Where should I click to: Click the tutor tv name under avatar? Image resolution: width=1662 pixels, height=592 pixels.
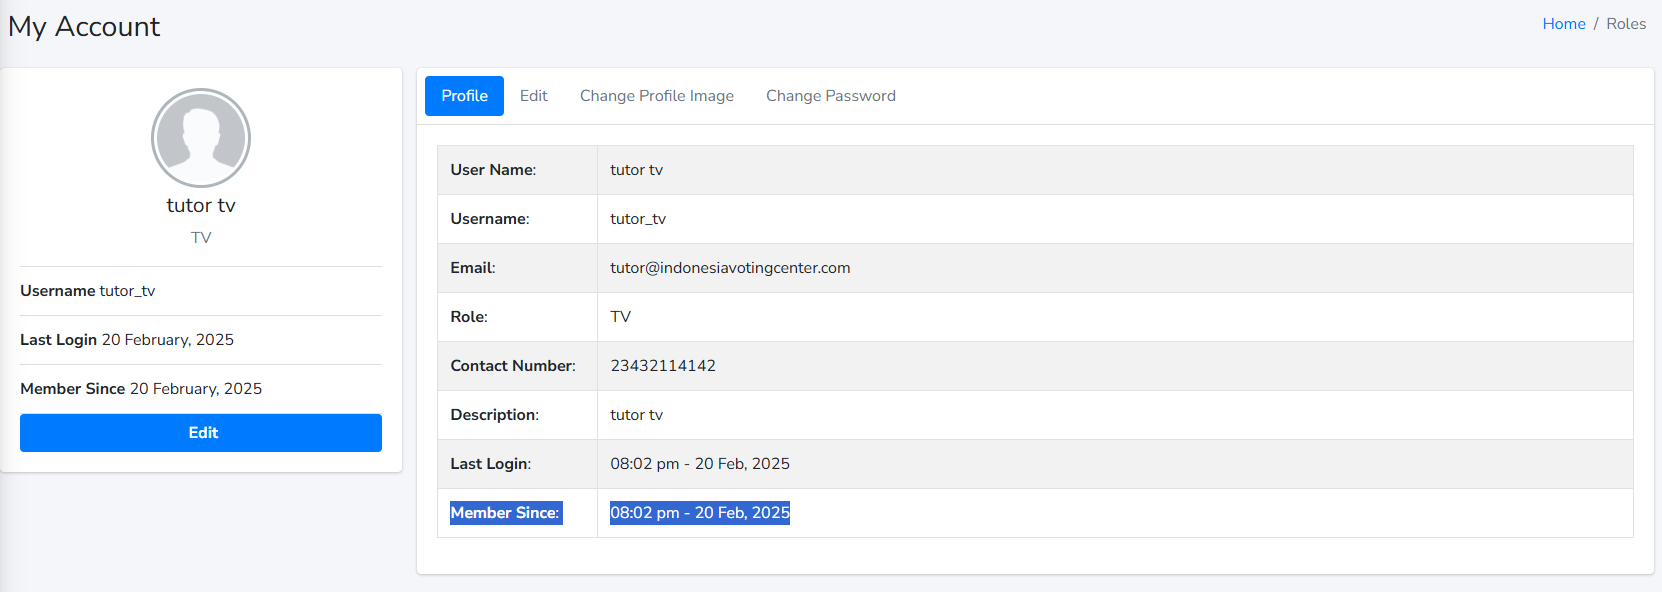click(x=201, y=205)
